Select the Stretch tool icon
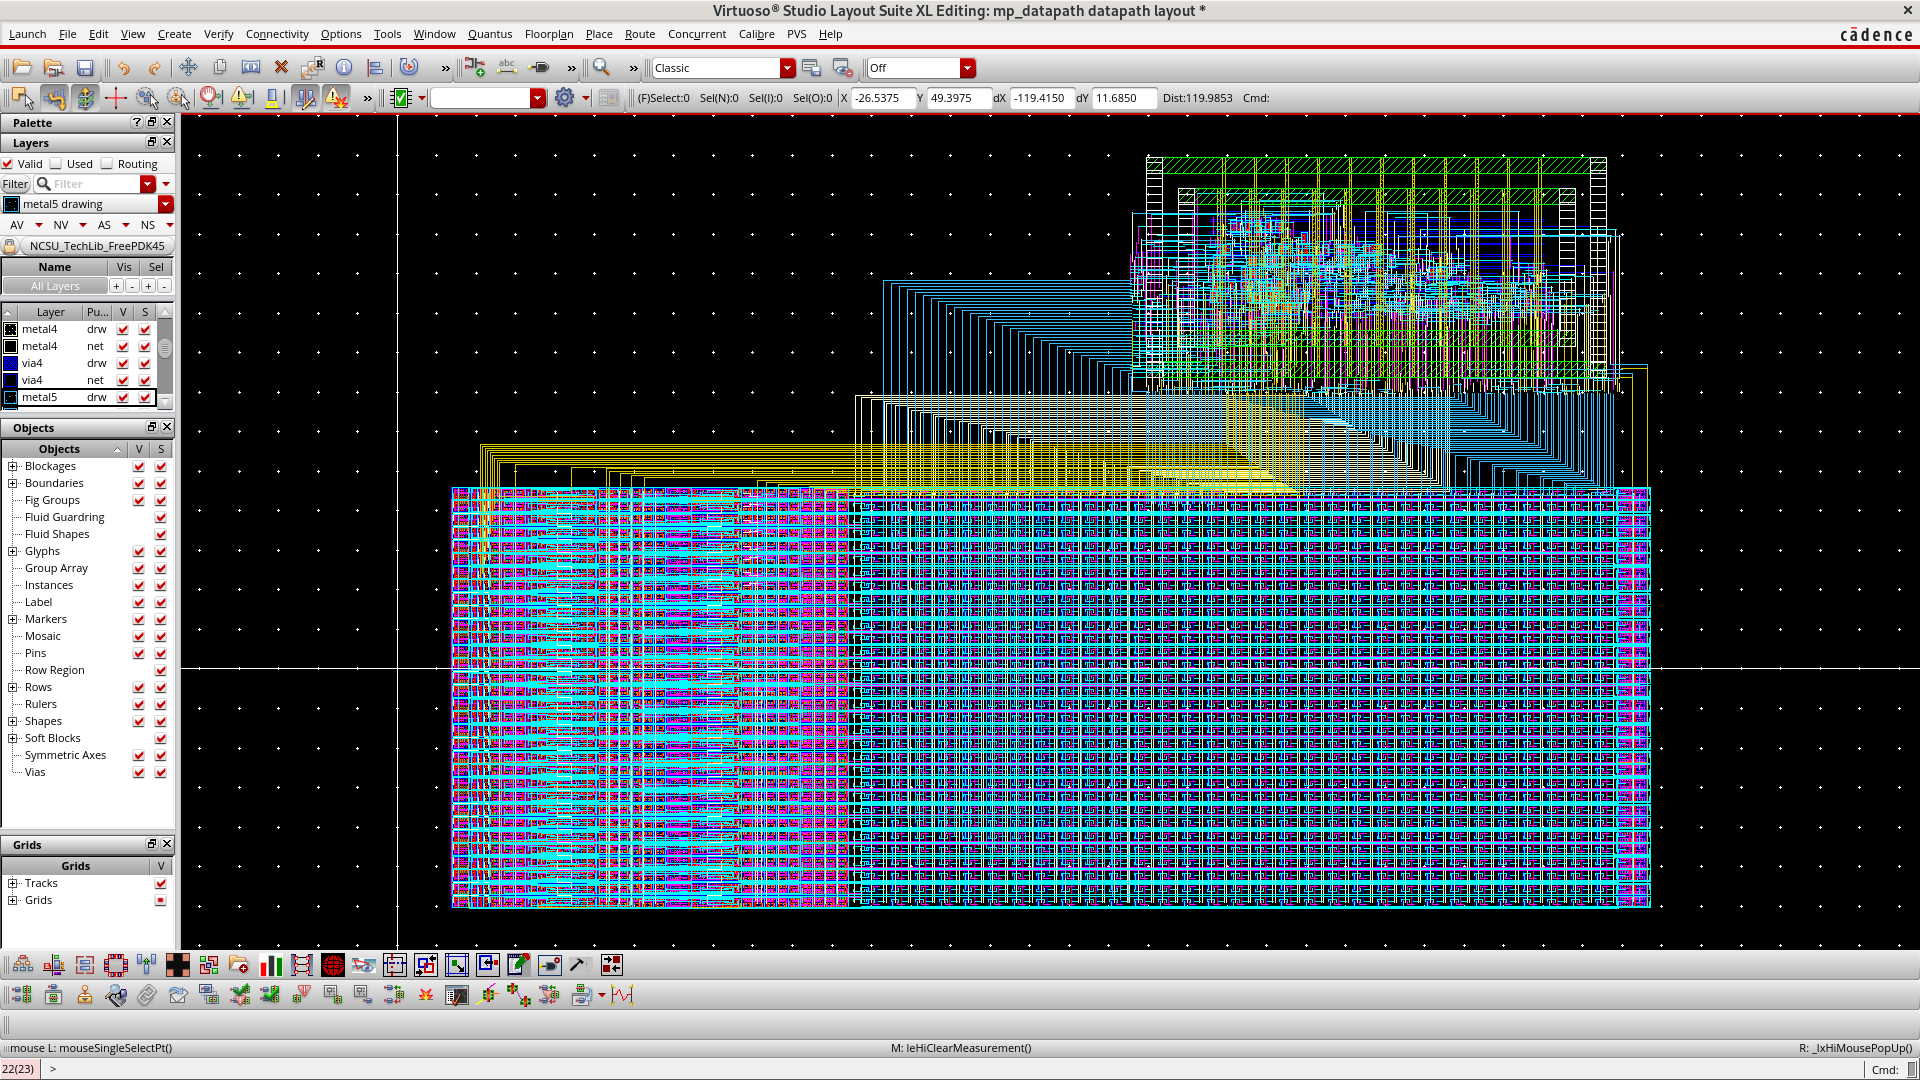Viewport: 1920px width, 1080px height. tap(251, 68)
